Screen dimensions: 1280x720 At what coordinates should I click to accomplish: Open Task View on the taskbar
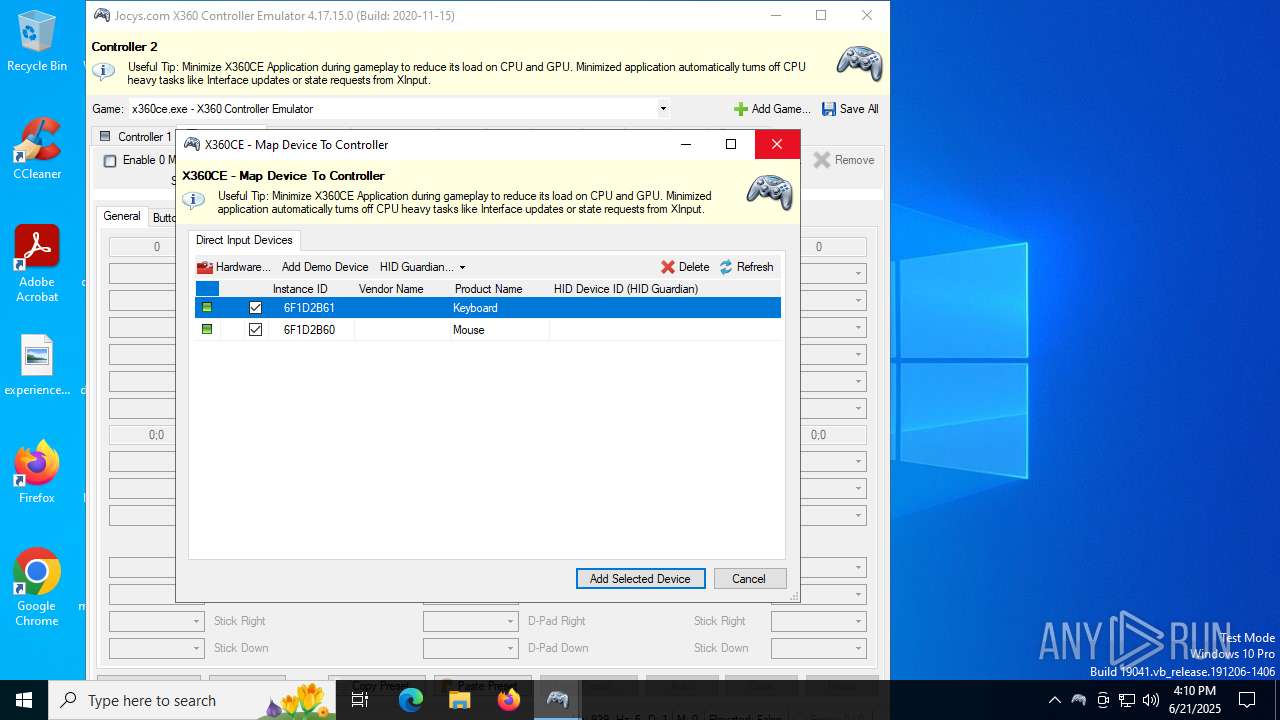360,700
